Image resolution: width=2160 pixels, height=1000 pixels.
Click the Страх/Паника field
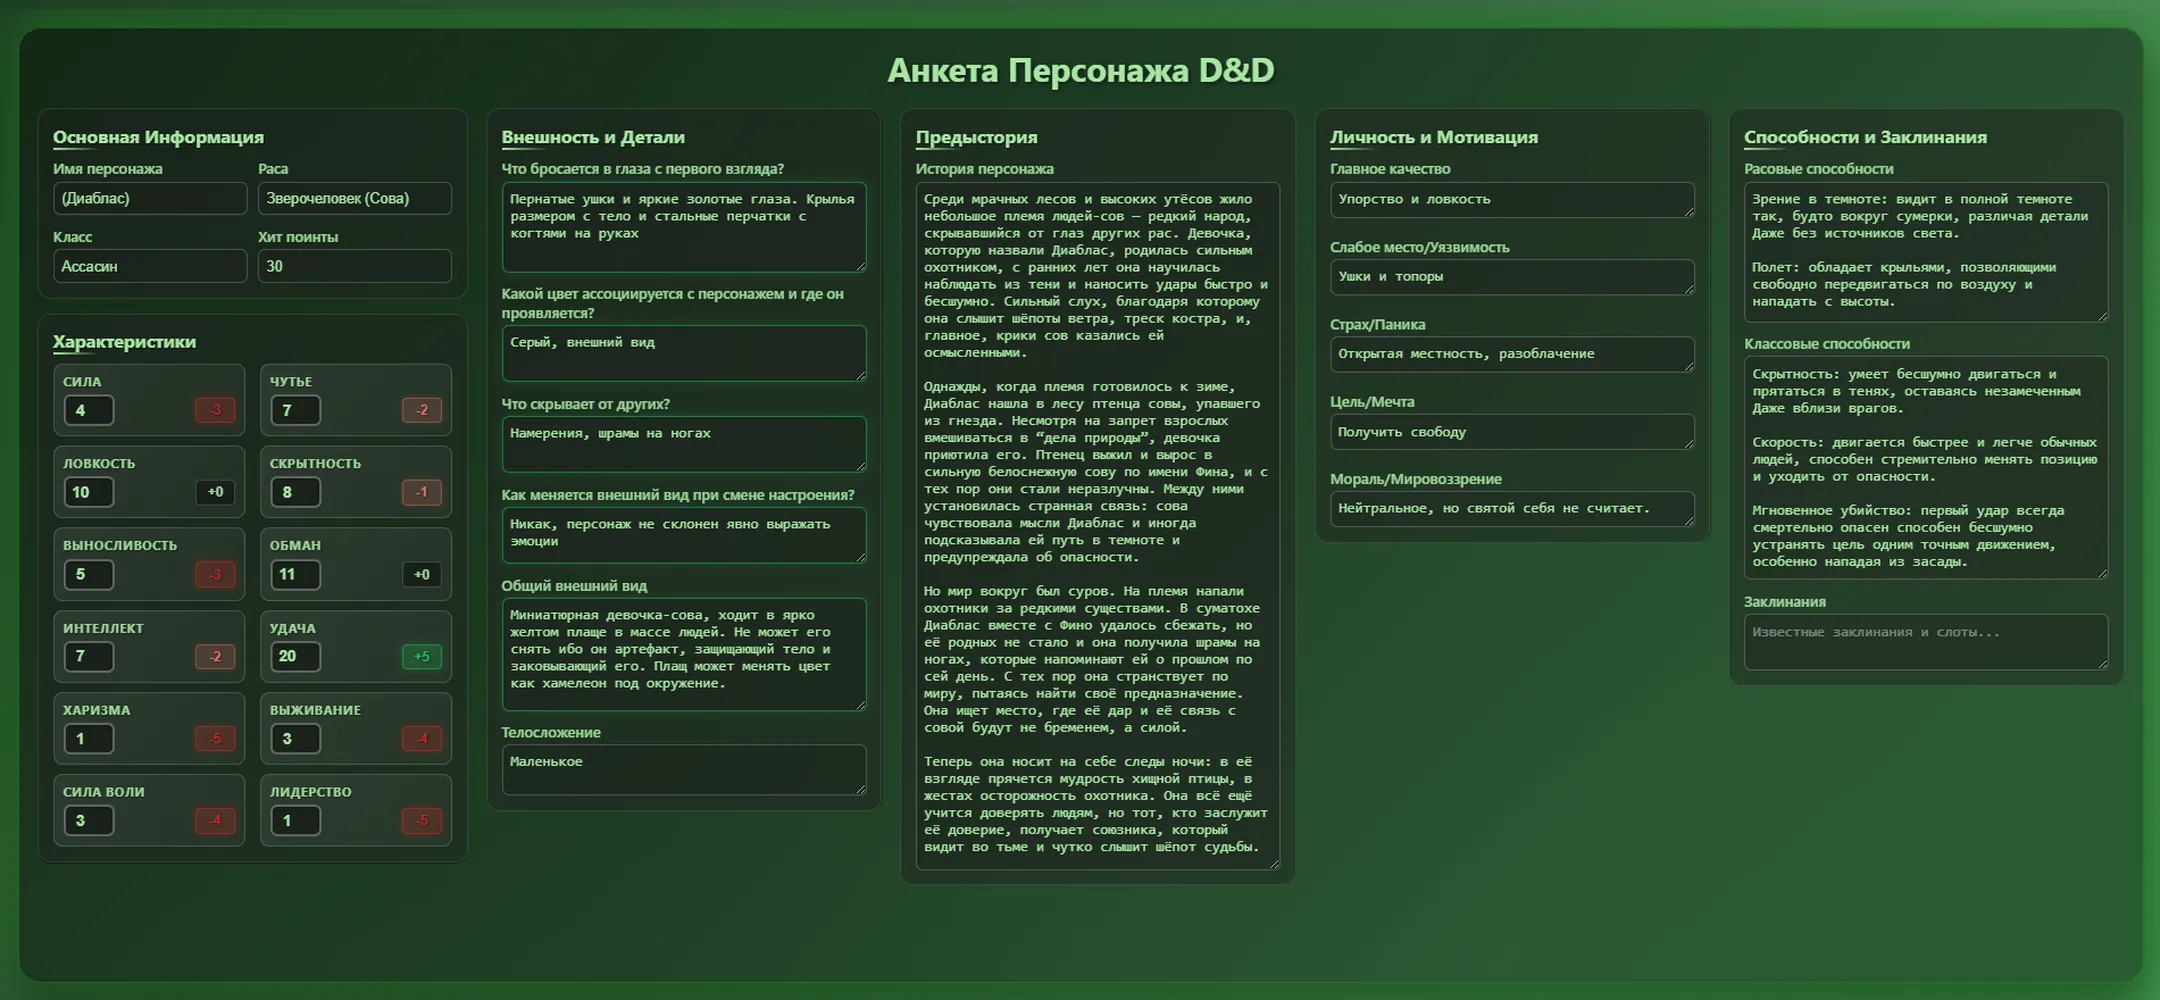(1512, 354)
